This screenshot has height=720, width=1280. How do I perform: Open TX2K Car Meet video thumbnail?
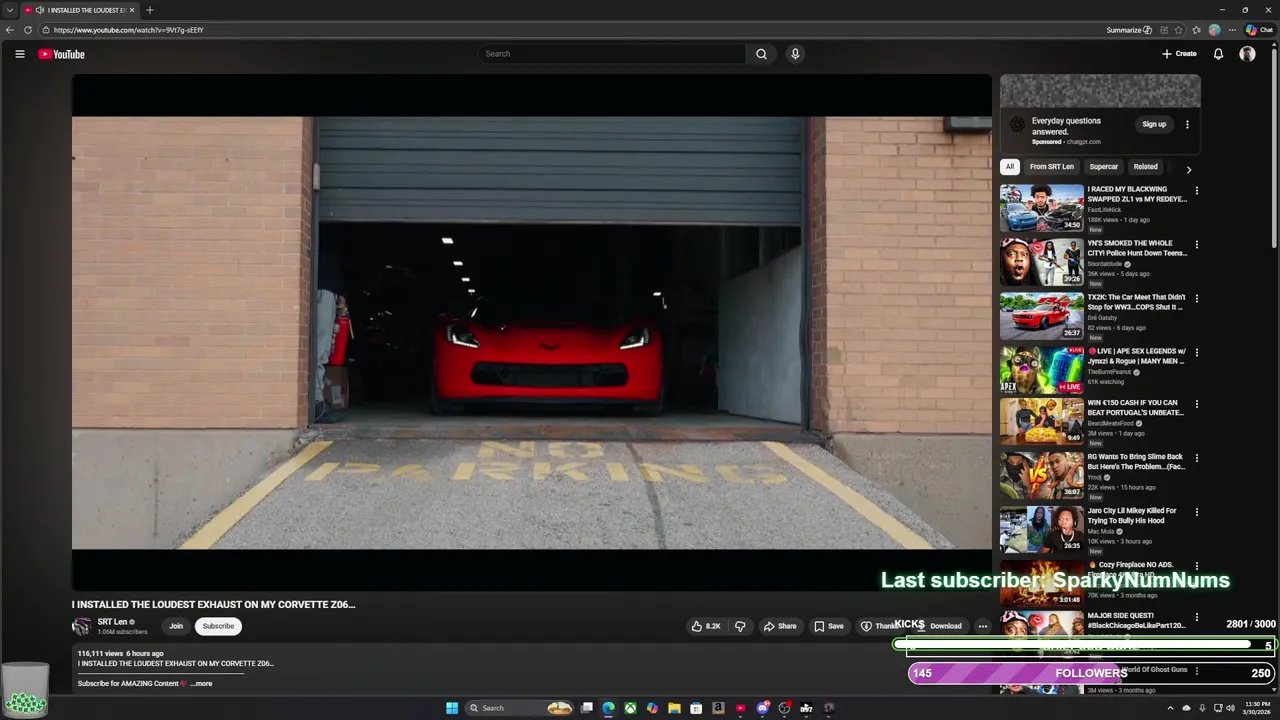pos(1042,316)
